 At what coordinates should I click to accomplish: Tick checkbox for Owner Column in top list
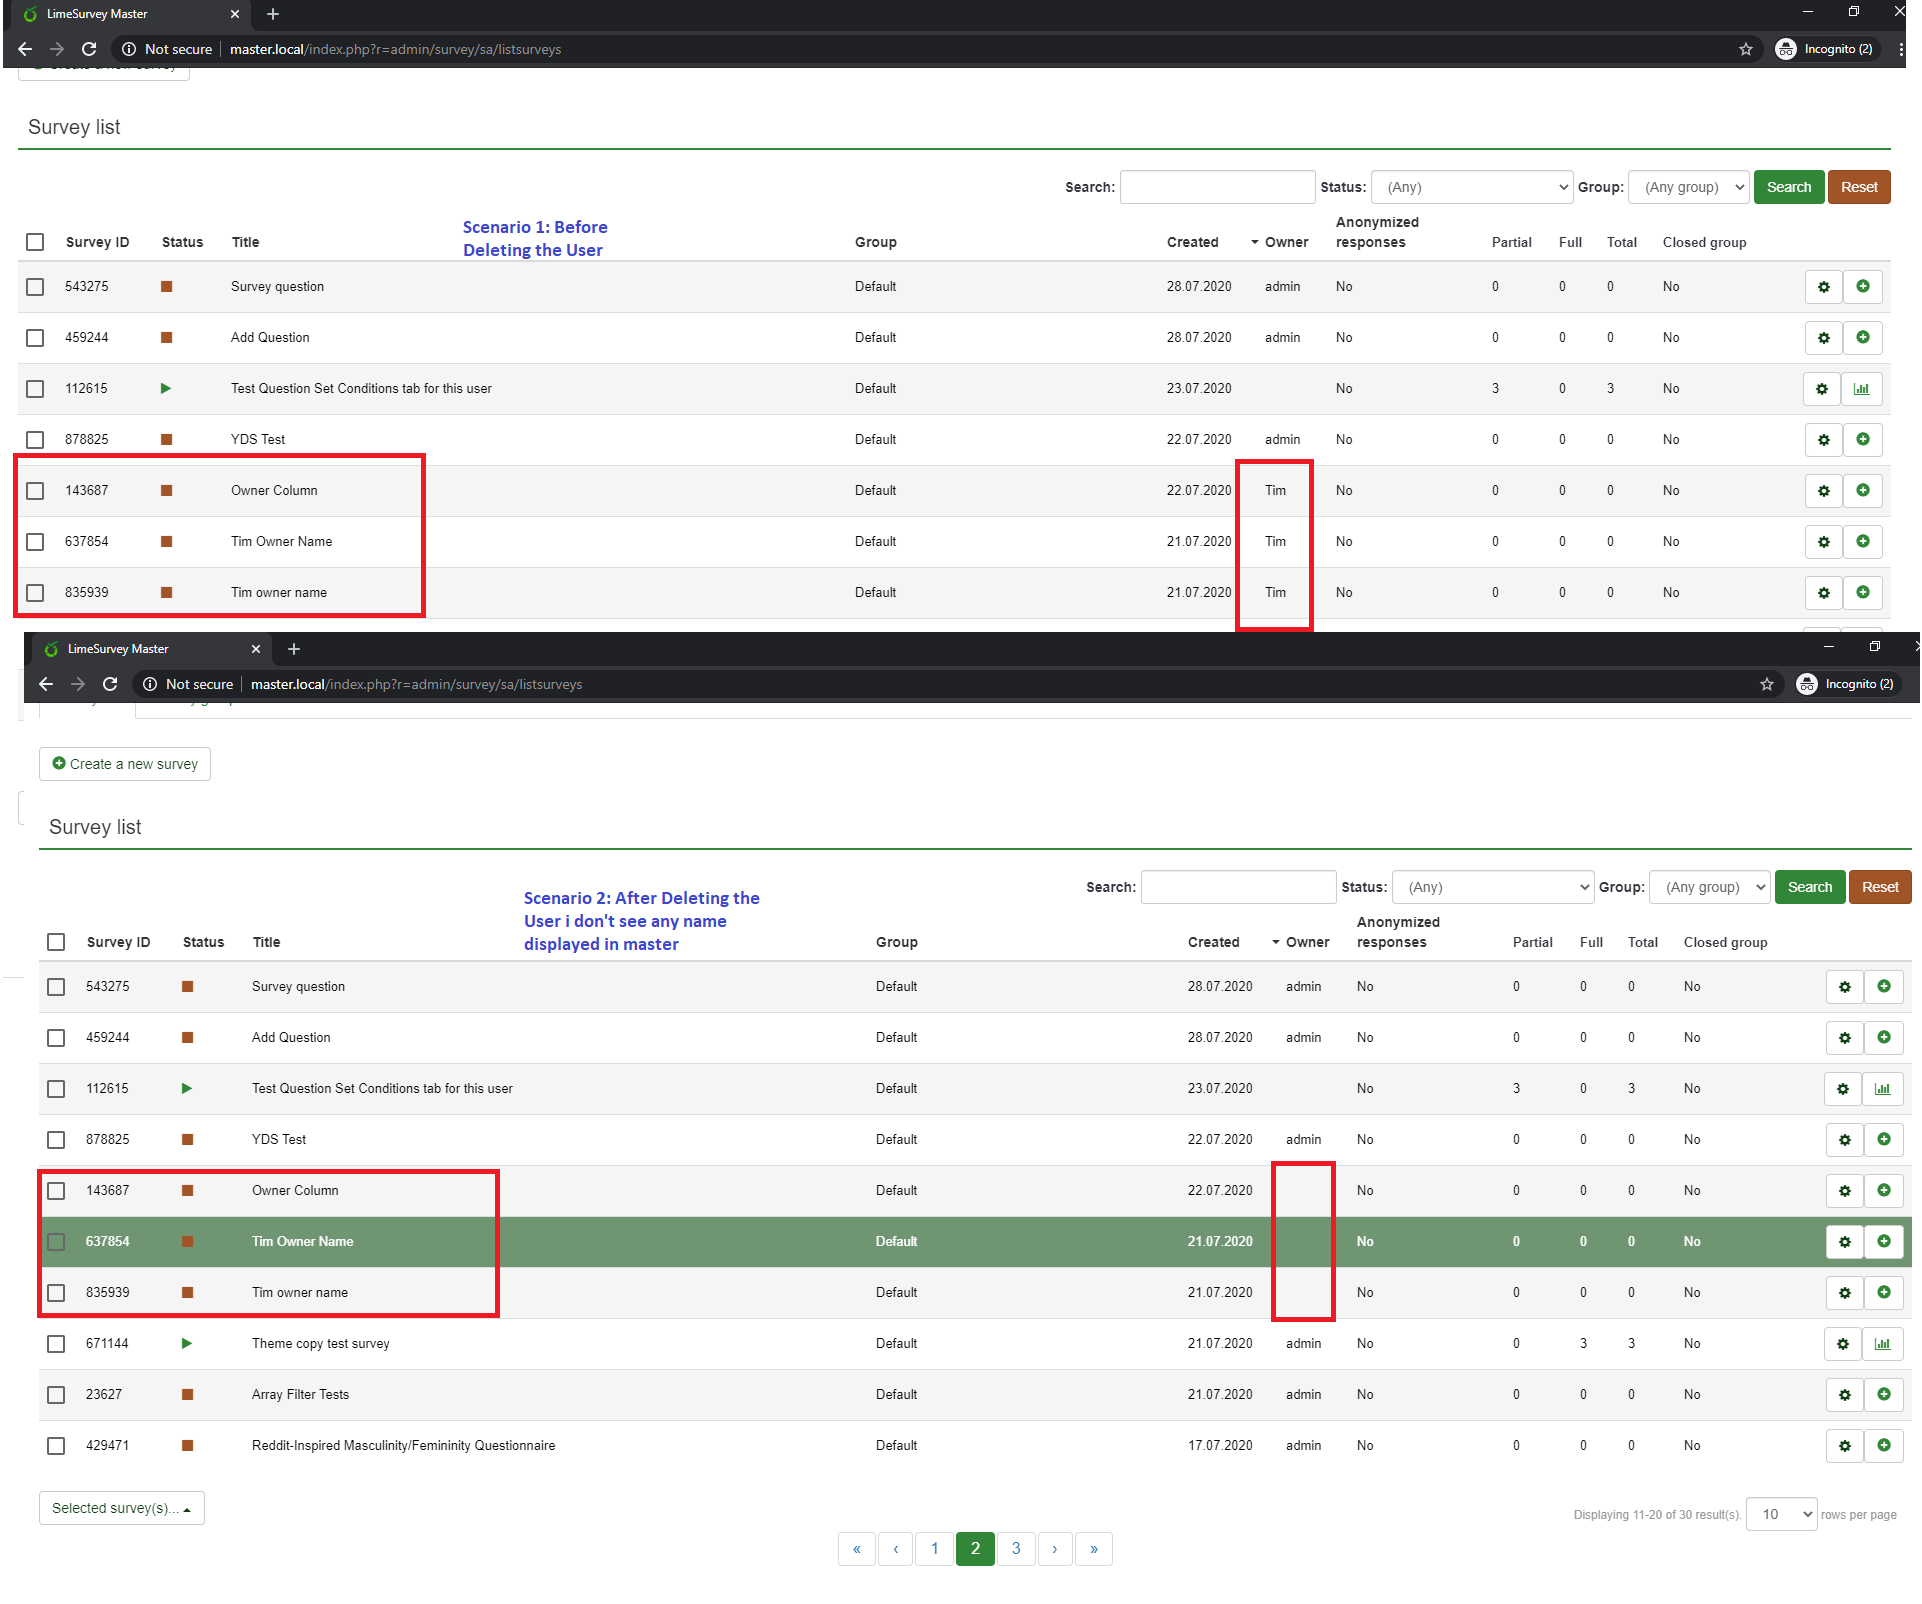35,491
